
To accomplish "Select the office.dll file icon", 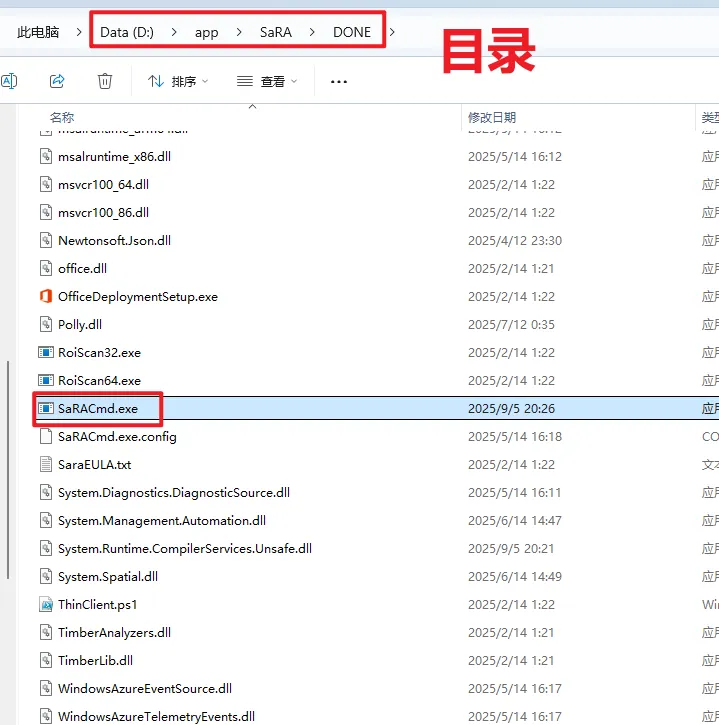I will coord(46,268).
